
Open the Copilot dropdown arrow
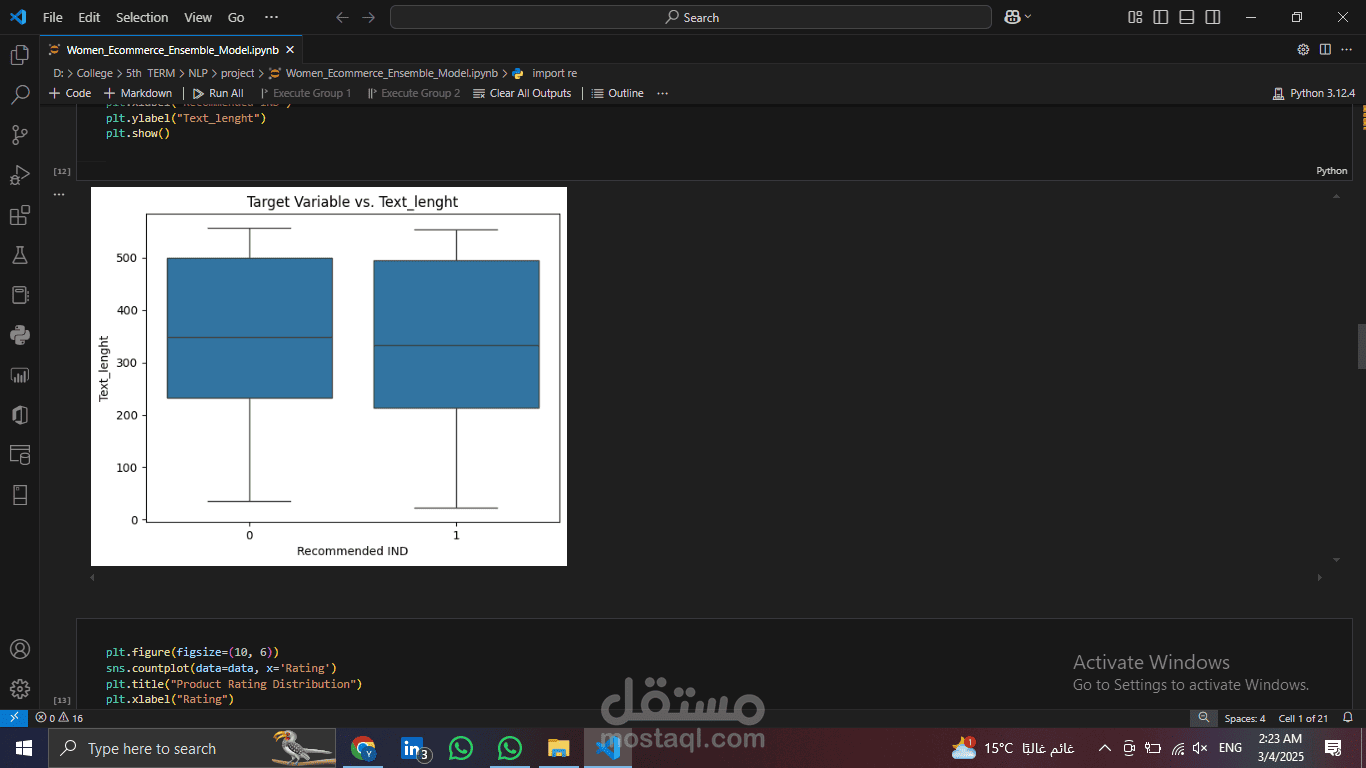point(1028,17)
